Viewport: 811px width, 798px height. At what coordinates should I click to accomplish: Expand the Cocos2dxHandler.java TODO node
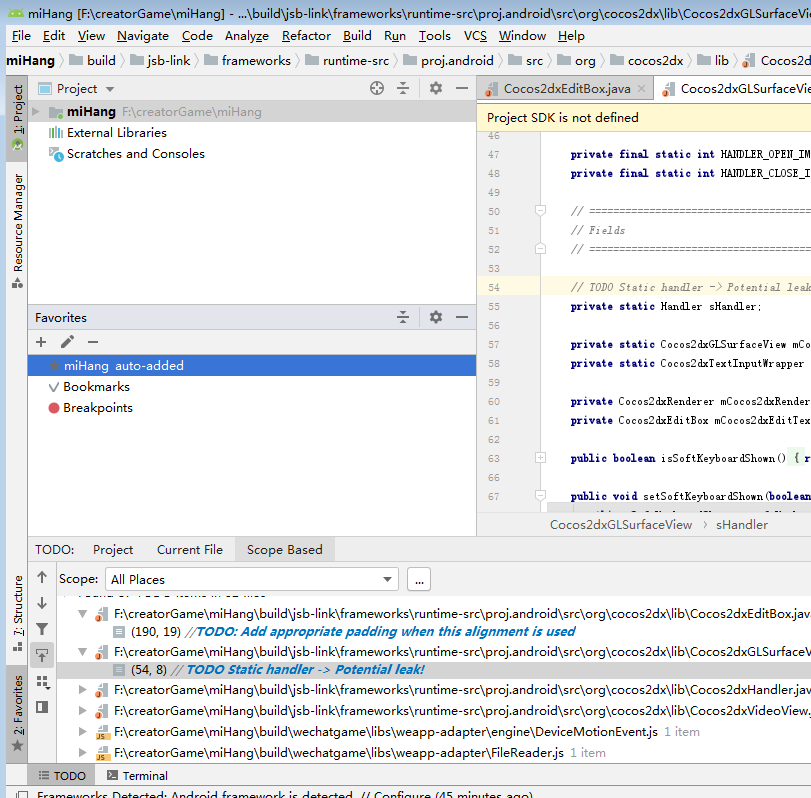click(x=82, y=690)
